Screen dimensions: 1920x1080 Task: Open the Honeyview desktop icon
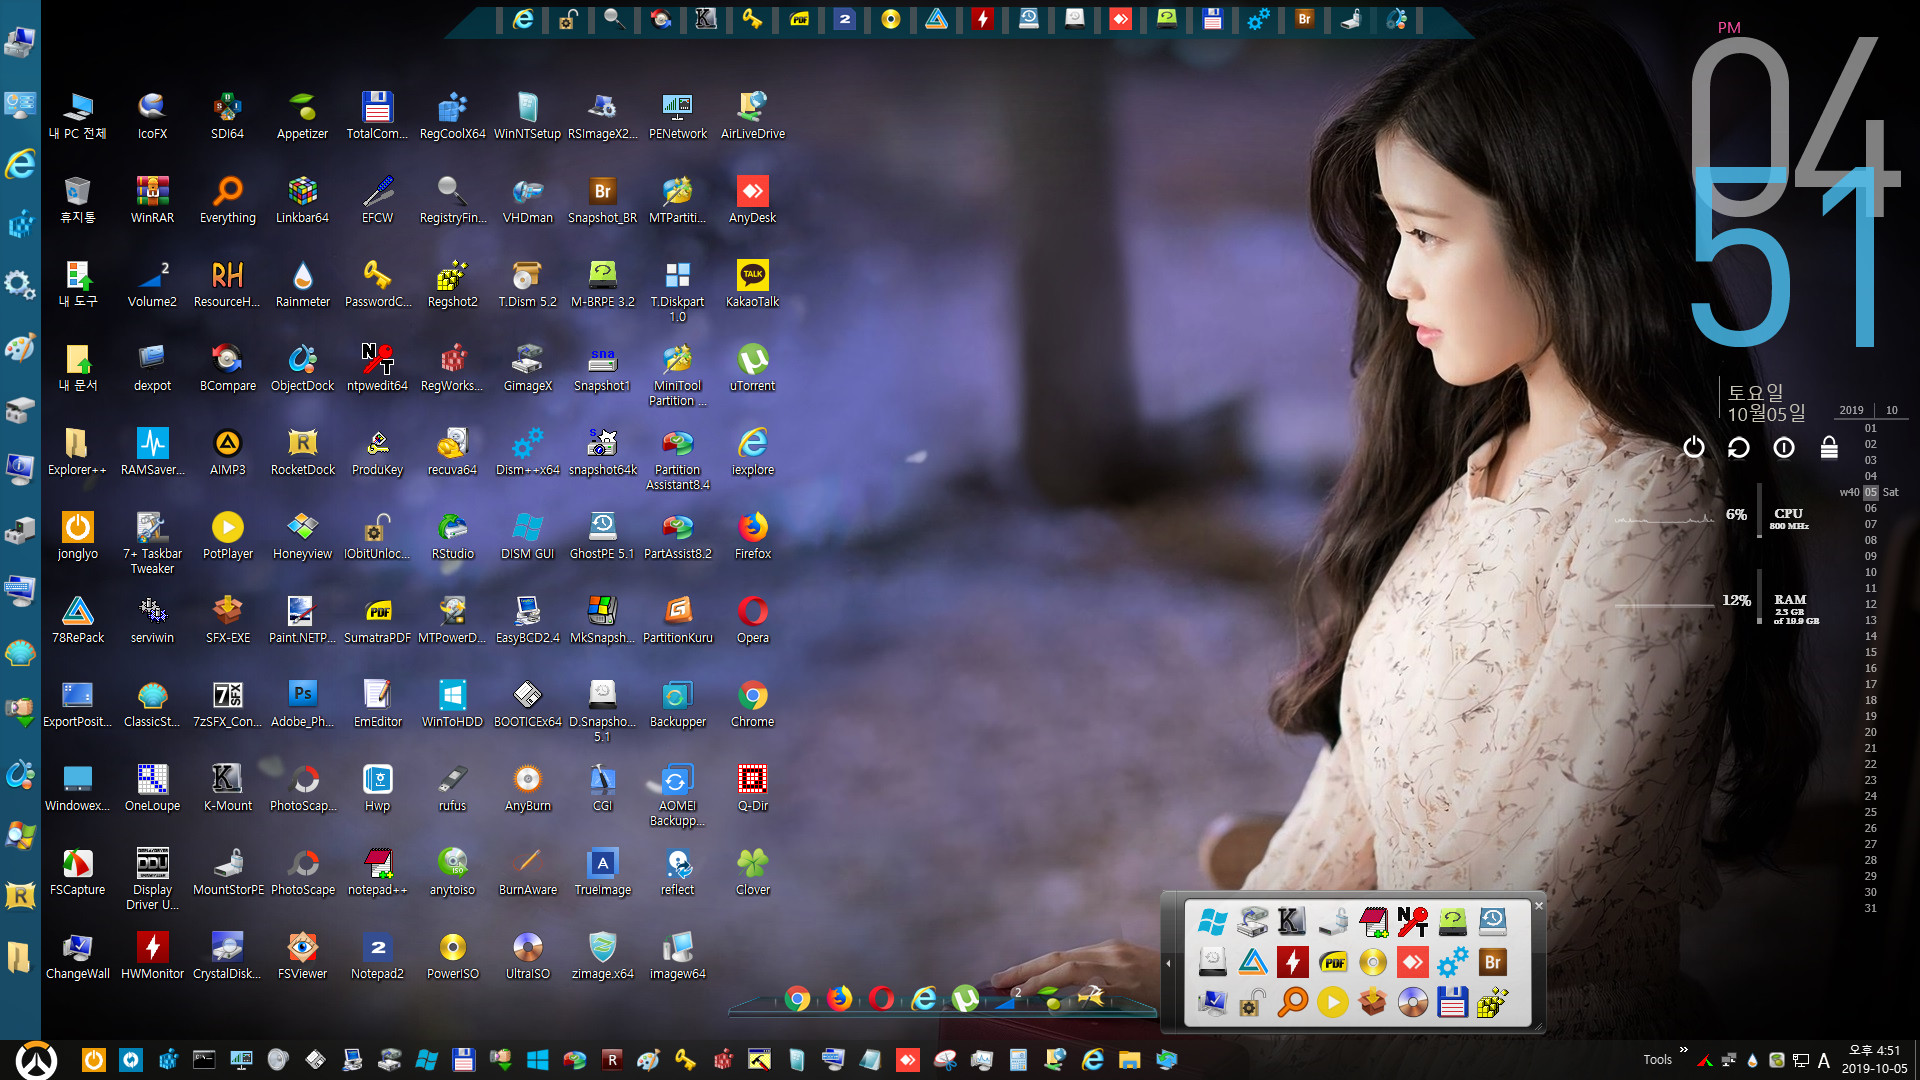click(302, 535)
